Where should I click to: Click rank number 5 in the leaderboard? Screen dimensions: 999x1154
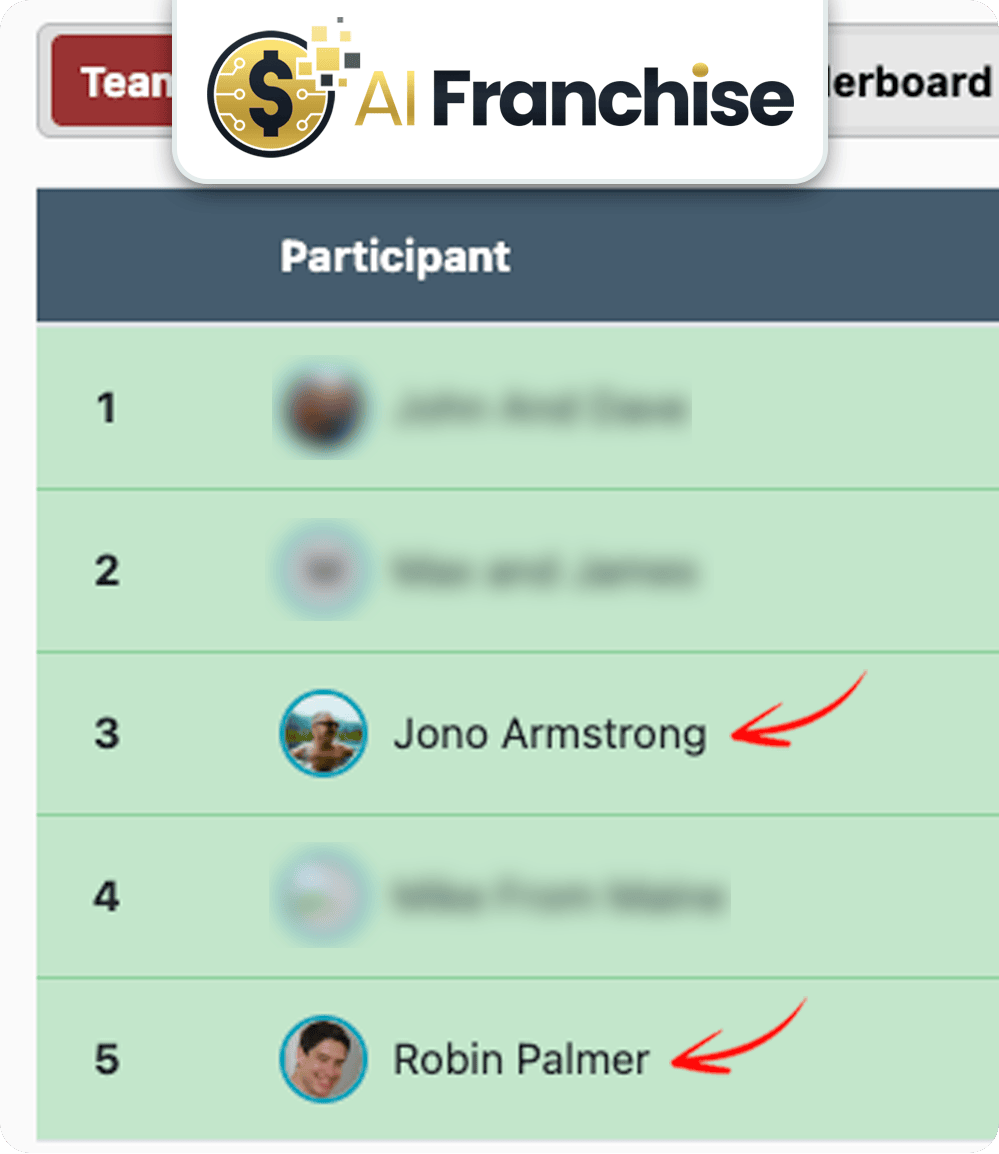(107, 1060)
